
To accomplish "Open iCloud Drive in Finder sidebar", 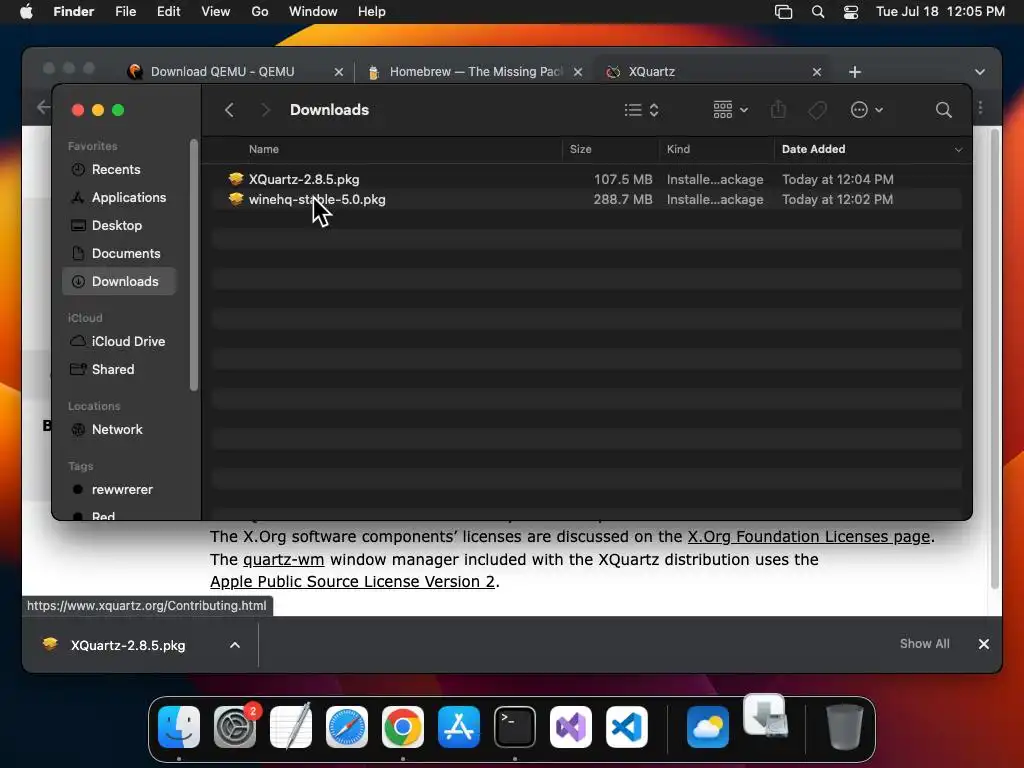I will (119, 342).
